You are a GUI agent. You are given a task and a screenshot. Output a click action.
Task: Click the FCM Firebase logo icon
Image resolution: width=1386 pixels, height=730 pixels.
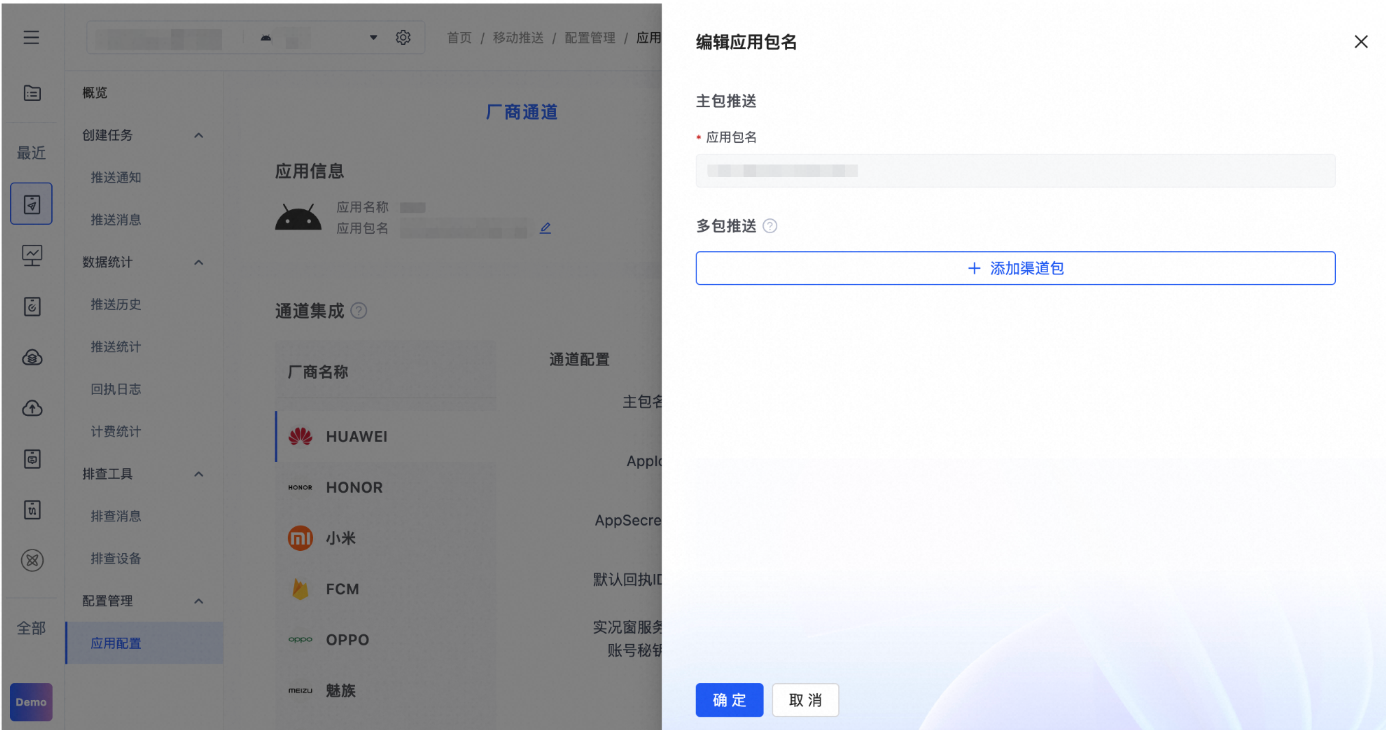pos(300,589)
